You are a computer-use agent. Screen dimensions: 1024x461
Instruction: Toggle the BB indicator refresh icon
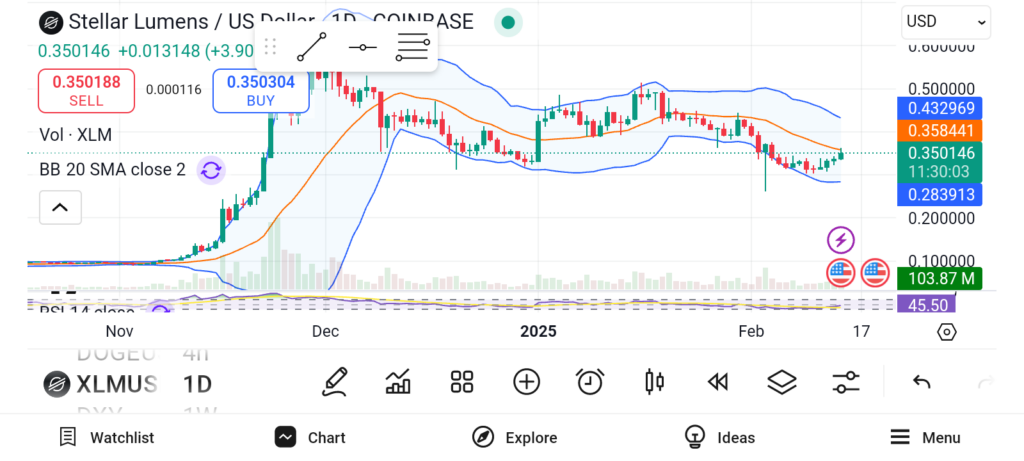pyautogui.click(x=210, y=170)
